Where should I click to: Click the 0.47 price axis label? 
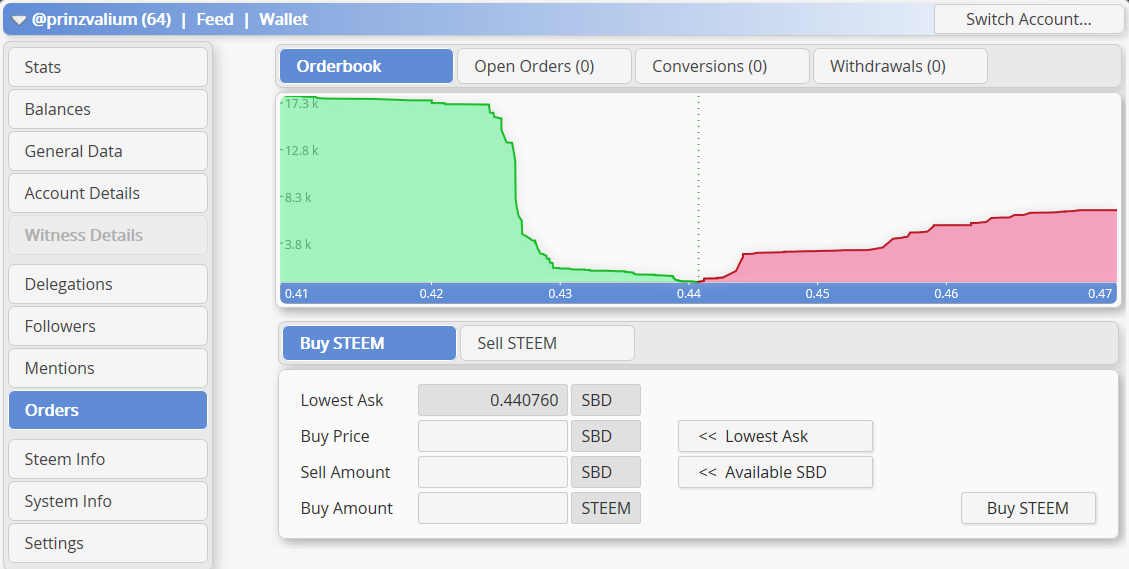[1100, 294]
